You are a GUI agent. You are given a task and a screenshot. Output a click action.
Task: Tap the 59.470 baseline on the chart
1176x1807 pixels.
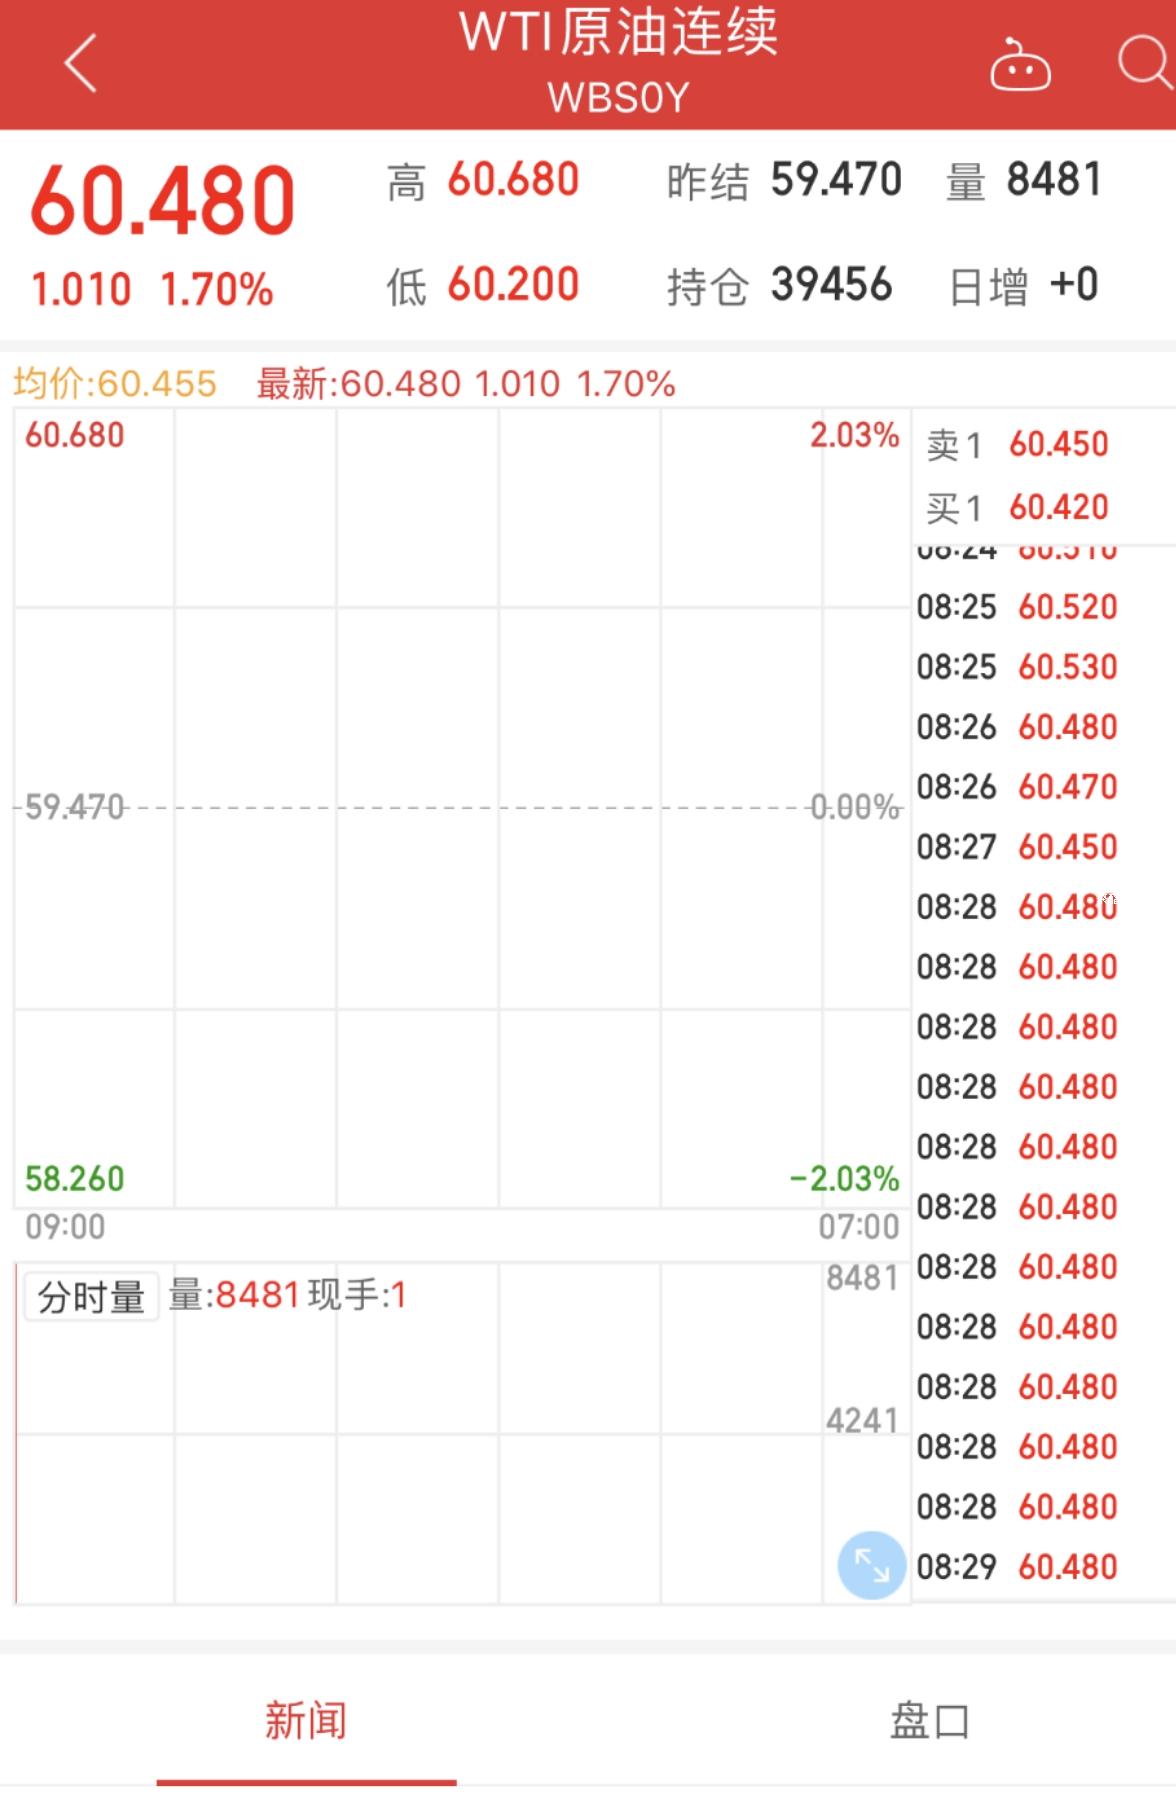coord(75,806)
